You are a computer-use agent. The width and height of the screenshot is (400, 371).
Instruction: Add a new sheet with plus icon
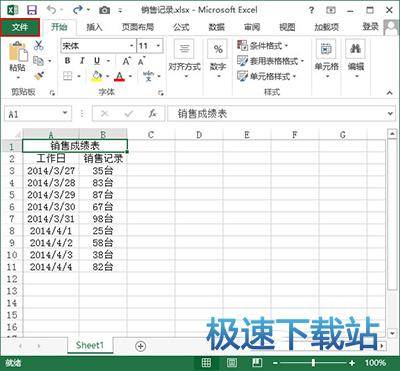[141, 346]
